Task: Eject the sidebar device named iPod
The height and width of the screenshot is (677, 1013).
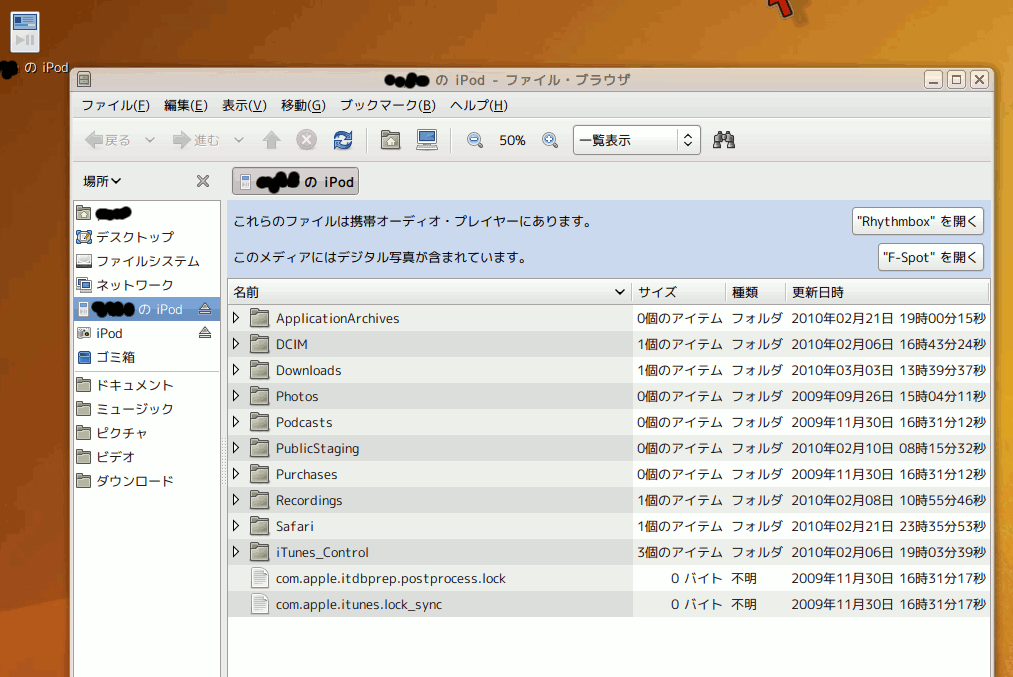Action: (x=205, y=333)
